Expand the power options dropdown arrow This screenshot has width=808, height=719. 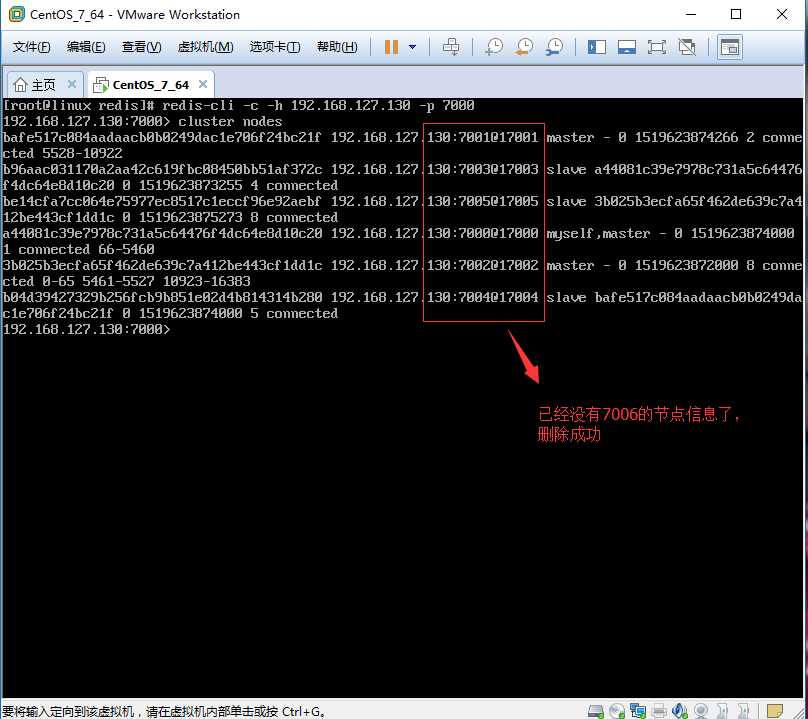[x=412, y=47]
